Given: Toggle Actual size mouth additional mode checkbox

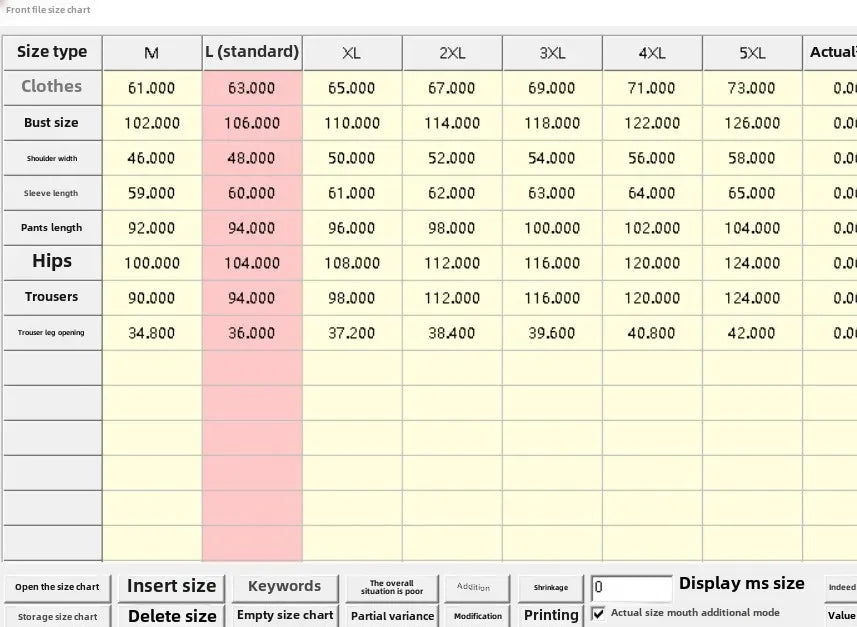Looking at the screenshot, I should click(599, 613).
